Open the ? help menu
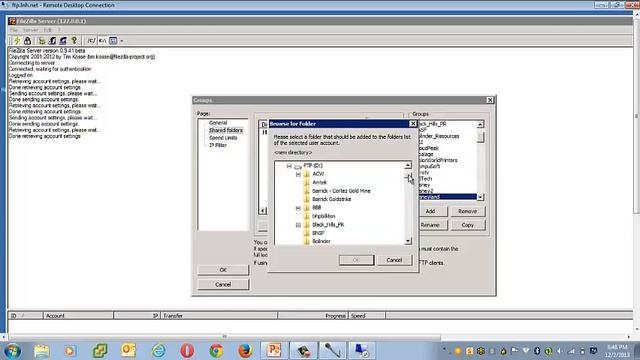The width and height of the screenshot is (640, 360). tap(59, 30)
